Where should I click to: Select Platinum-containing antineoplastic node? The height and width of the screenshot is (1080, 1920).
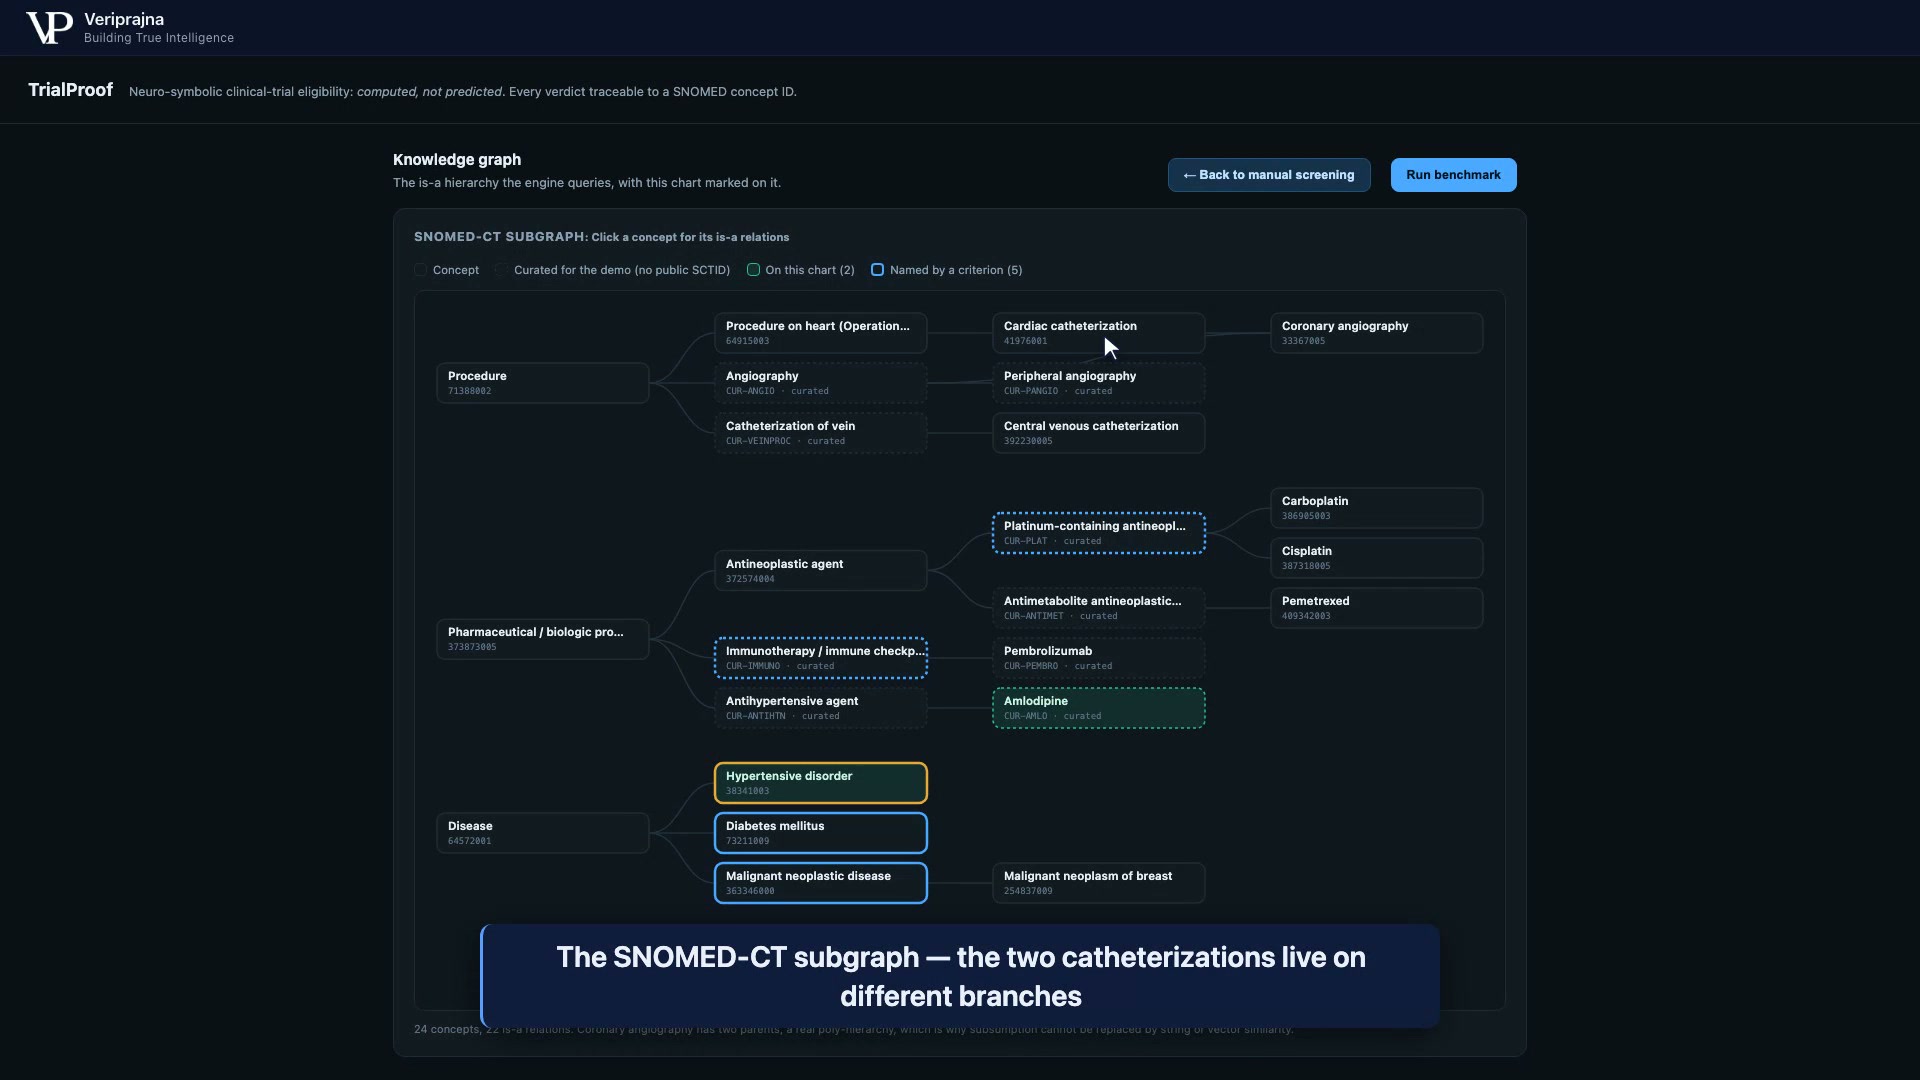click(1098, 533)
